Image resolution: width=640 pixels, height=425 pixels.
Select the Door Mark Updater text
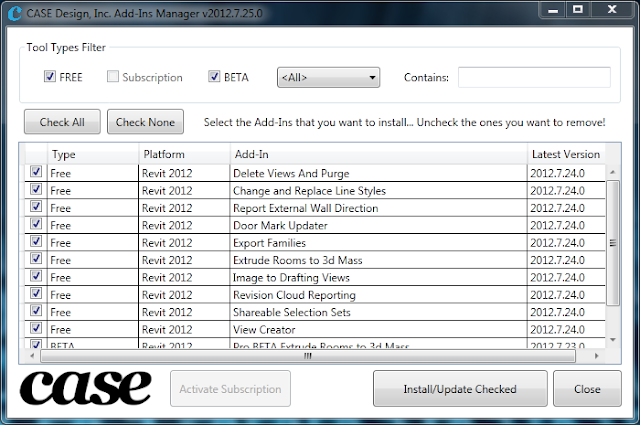coord(280,226)
